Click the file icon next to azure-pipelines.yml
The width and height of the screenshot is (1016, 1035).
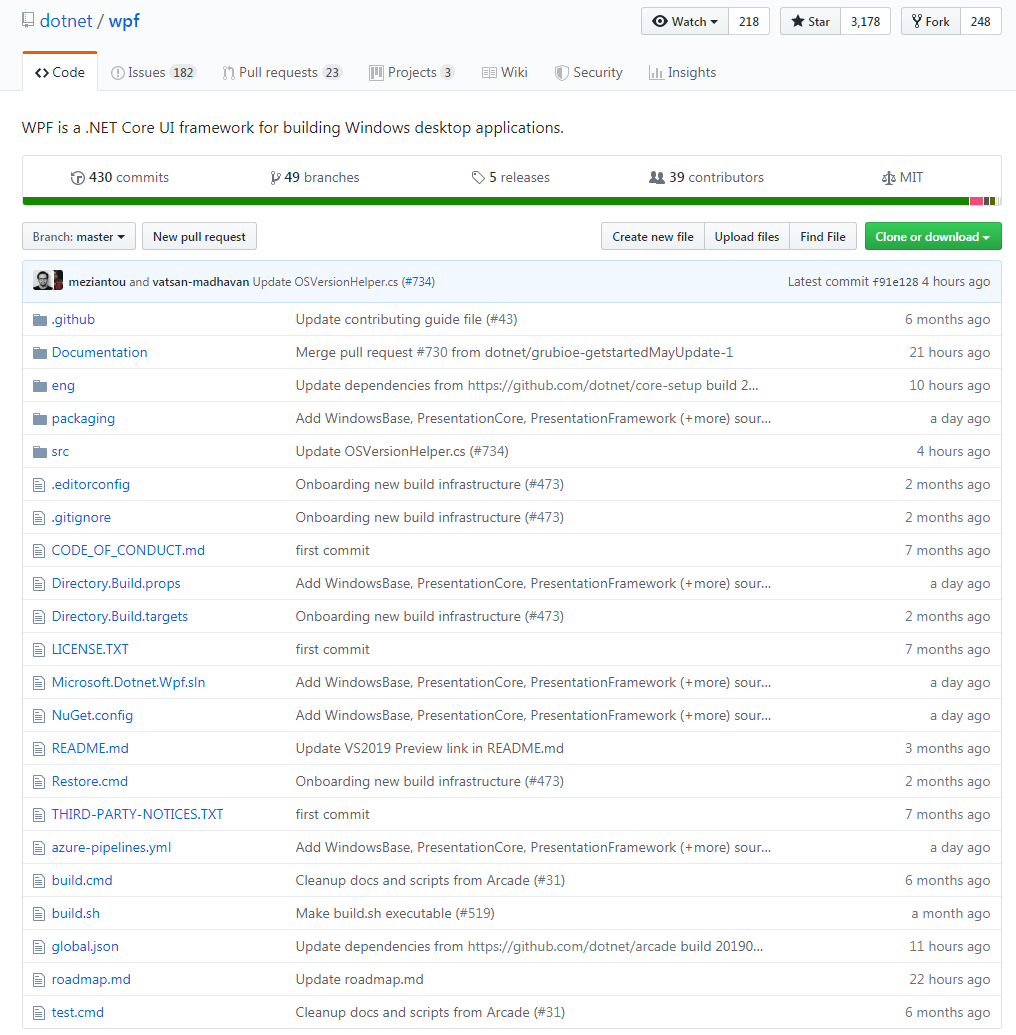(39, 848)
